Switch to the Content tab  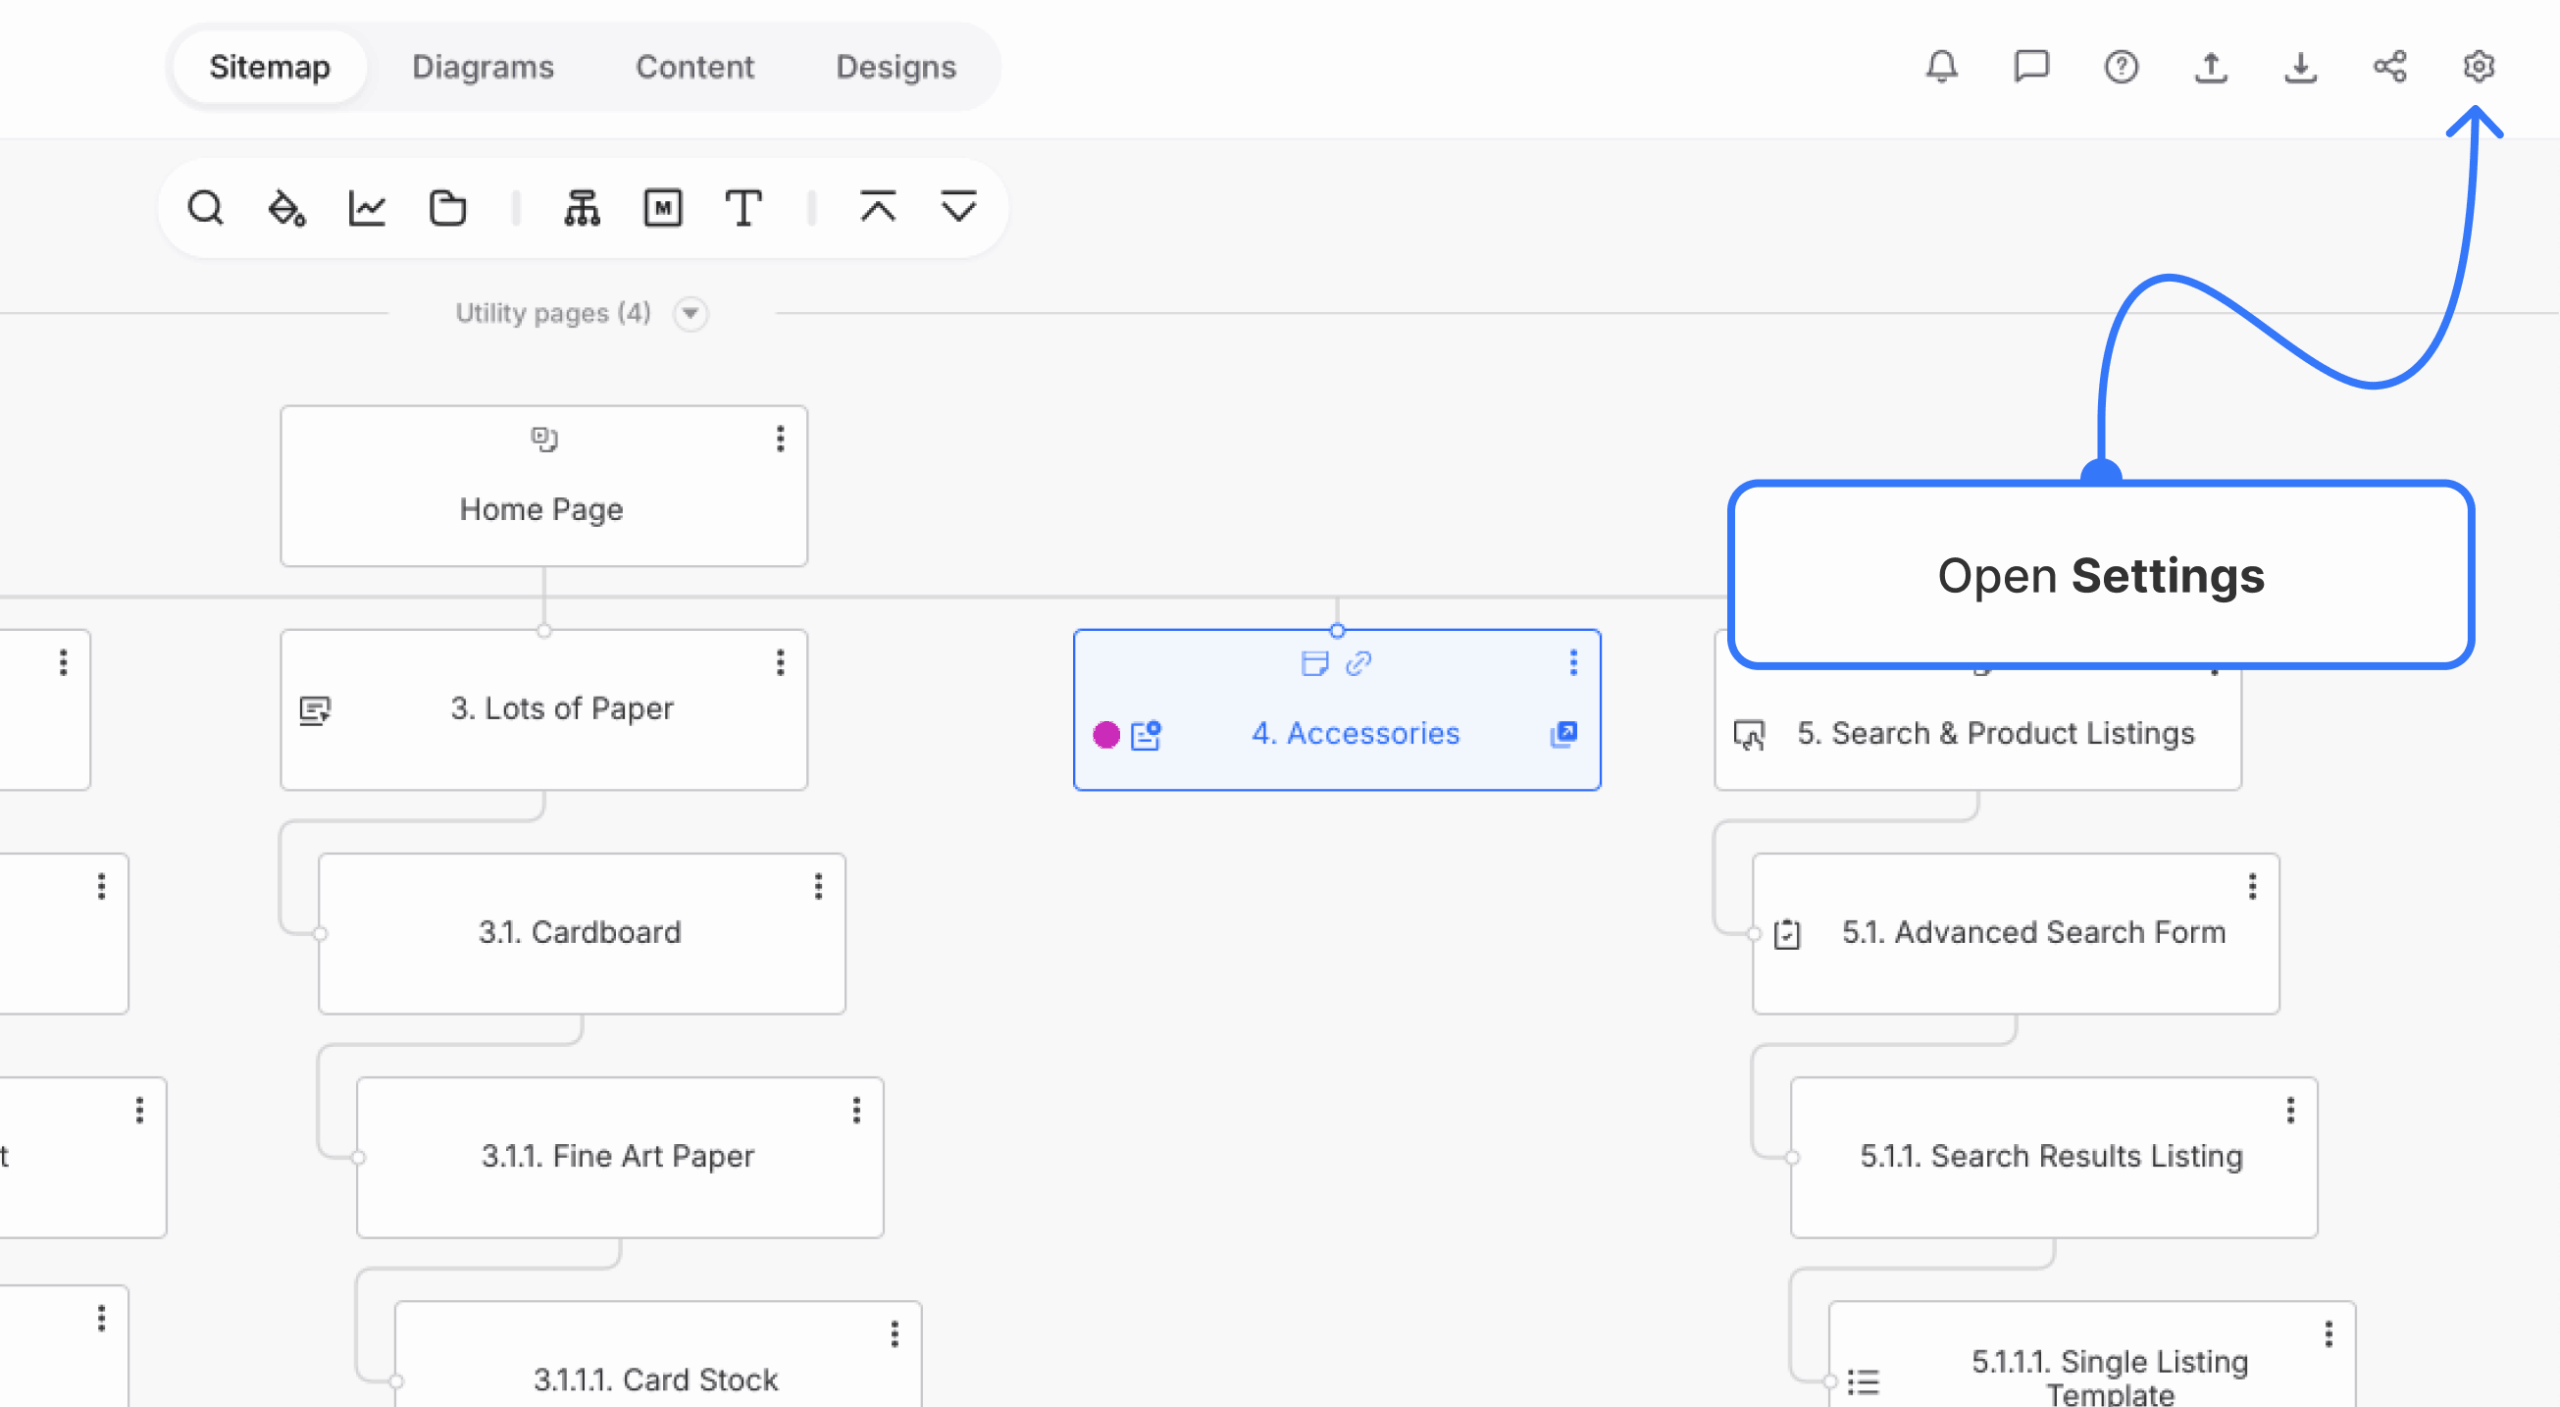coord(695,67)
